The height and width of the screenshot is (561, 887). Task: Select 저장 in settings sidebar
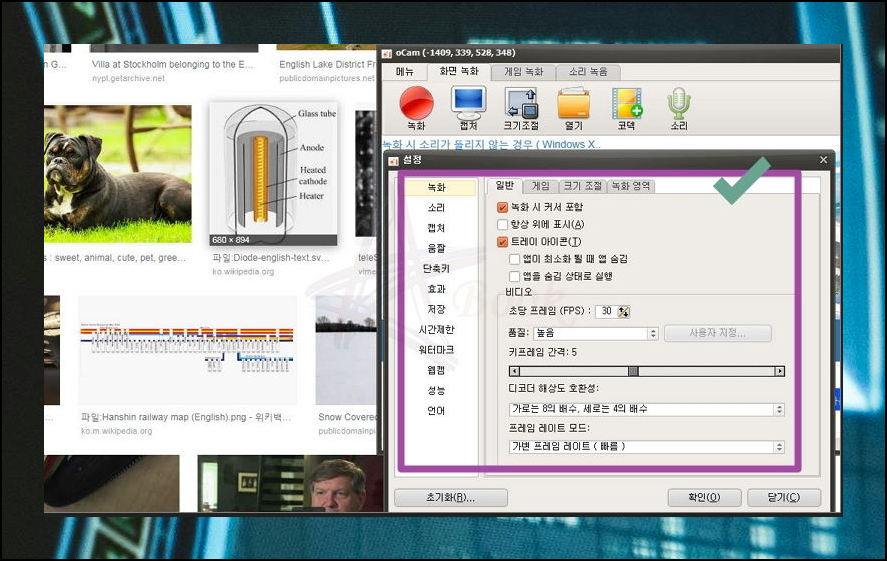point(436,309)
